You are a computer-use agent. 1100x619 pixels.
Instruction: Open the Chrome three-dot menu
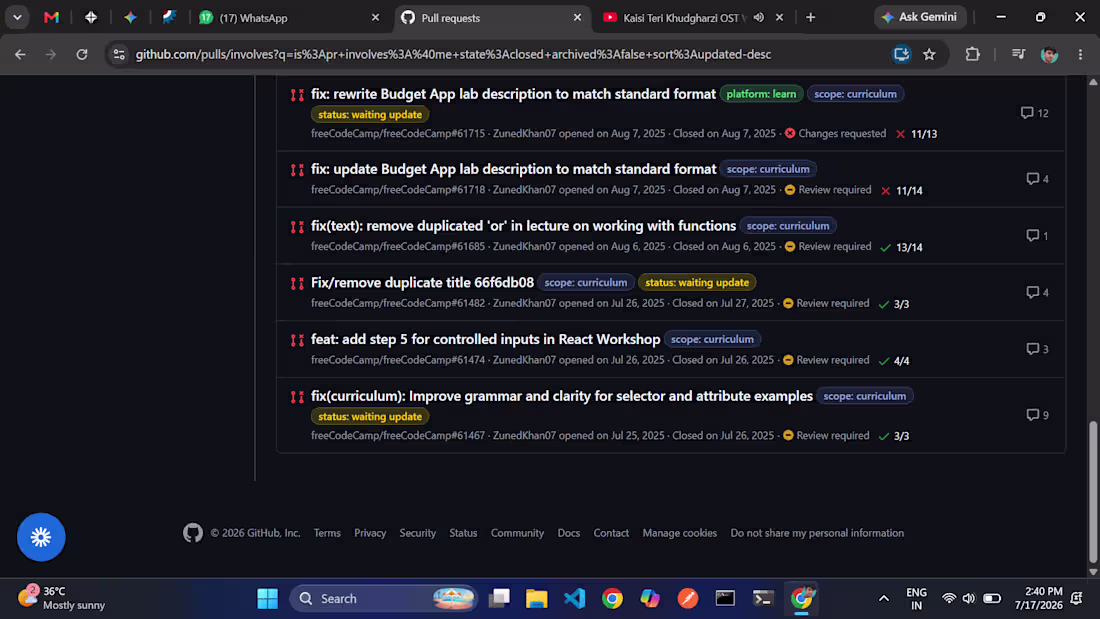click(x=1080, y=54)
